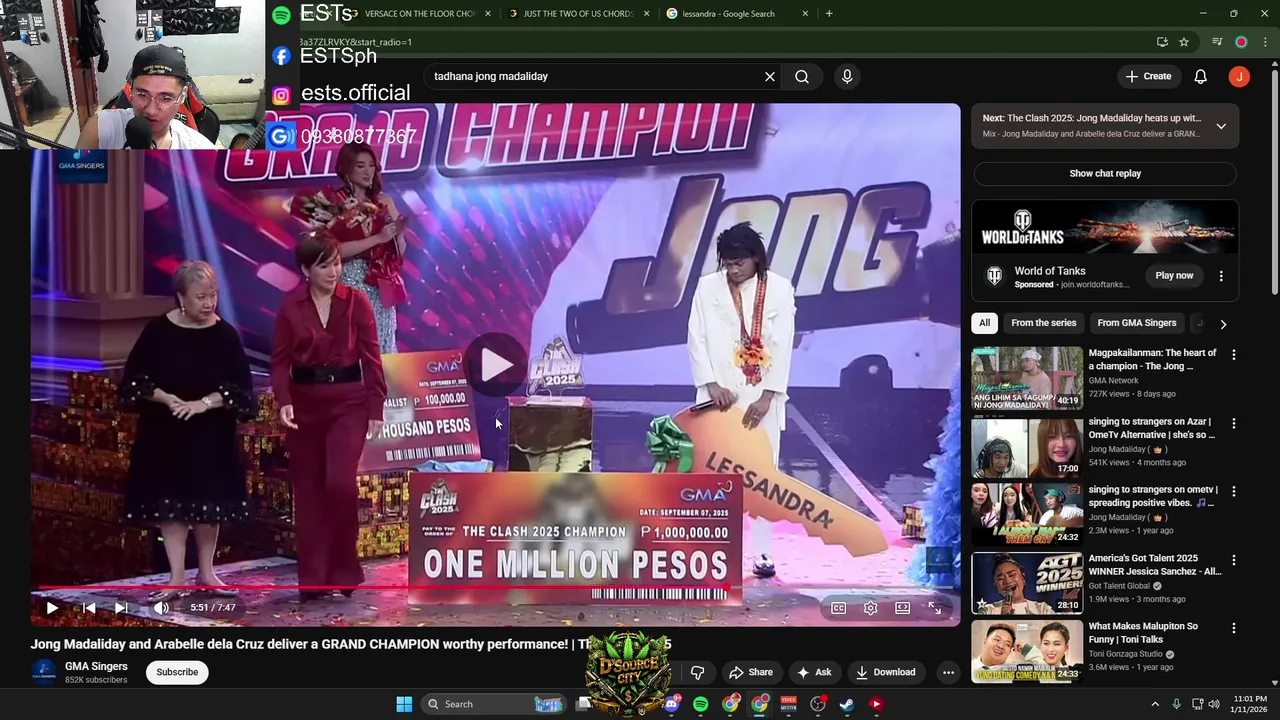
Task: Open YouTube notifications bell
Action: point(1201,76)
